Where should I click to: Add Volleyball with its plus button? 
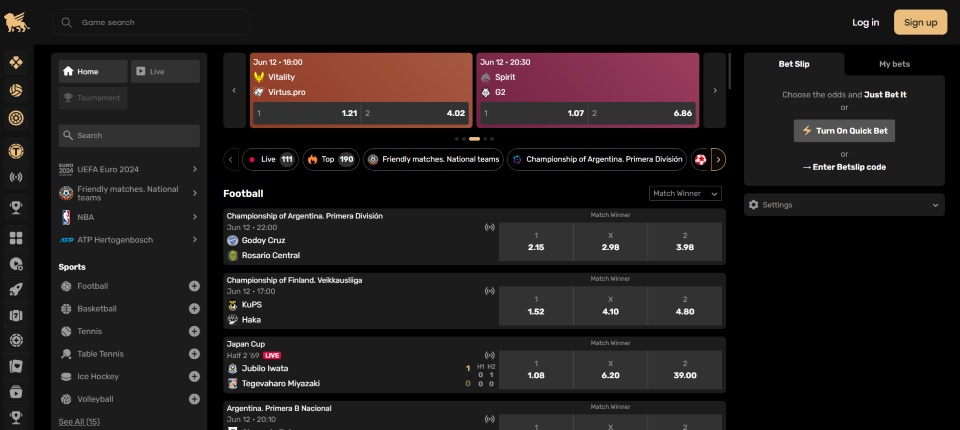click(x=194, y=399)
